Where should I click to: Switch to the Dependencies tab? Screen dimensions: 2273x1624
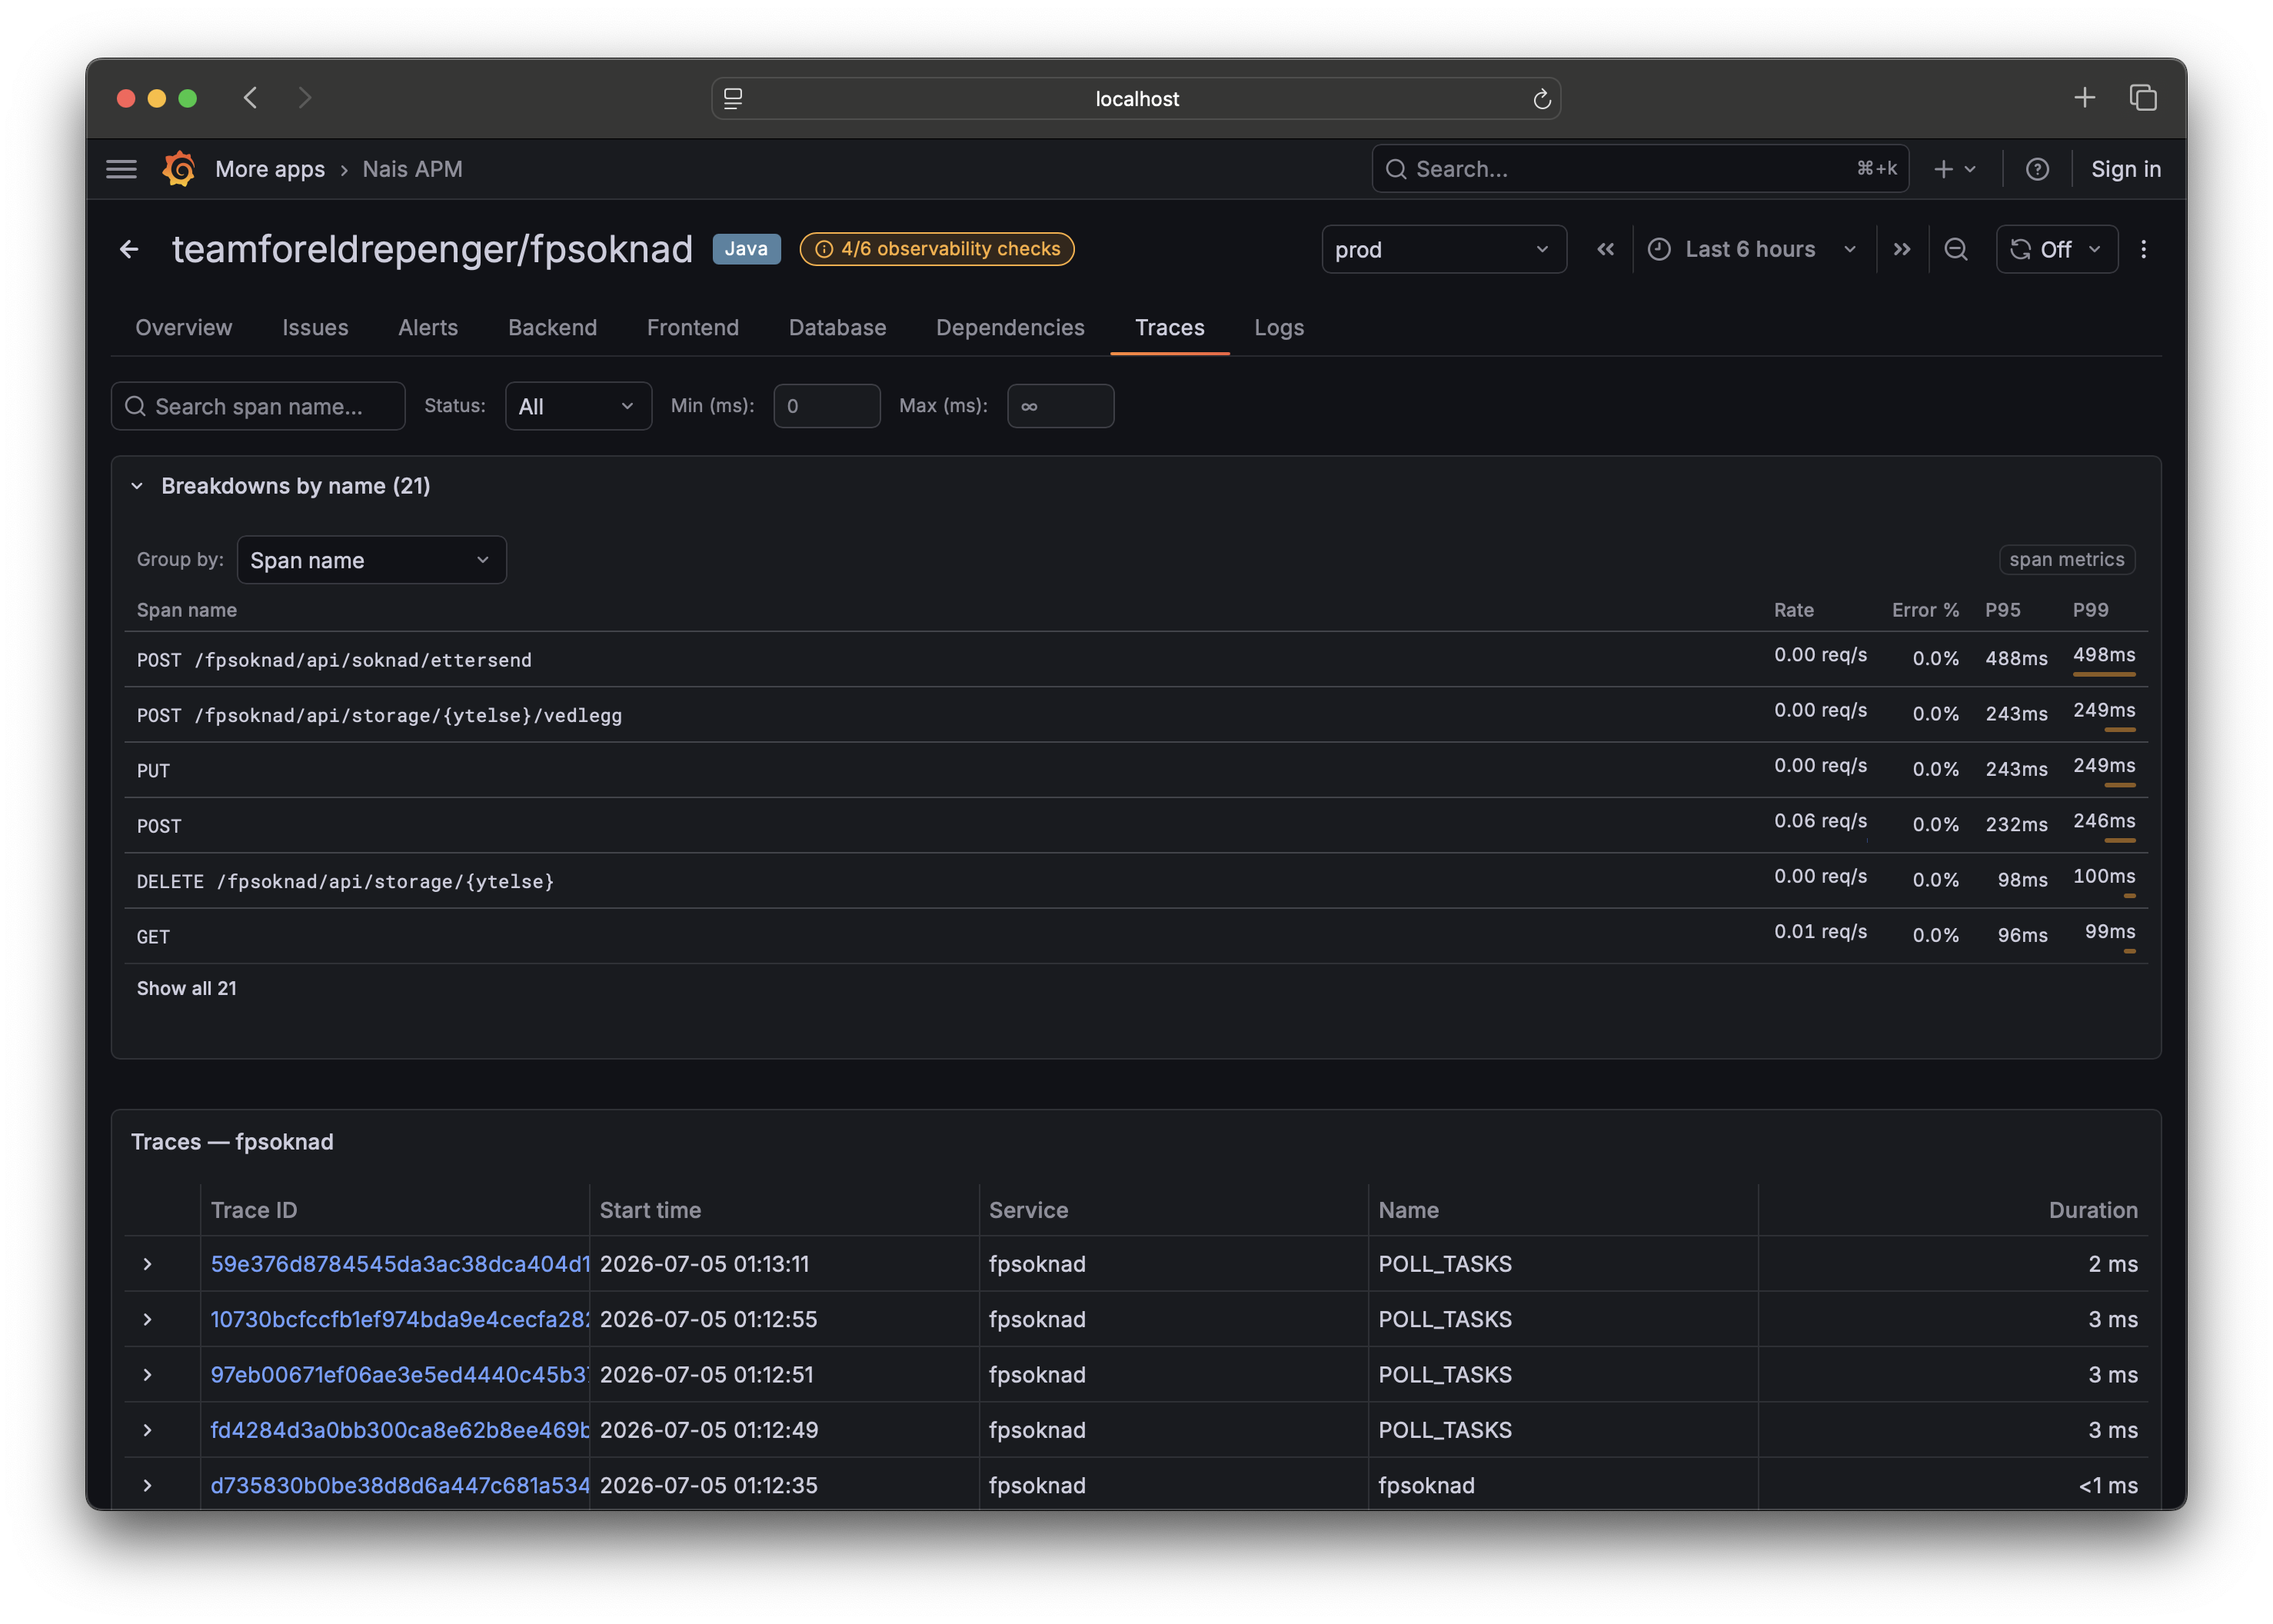point(1010,327)
